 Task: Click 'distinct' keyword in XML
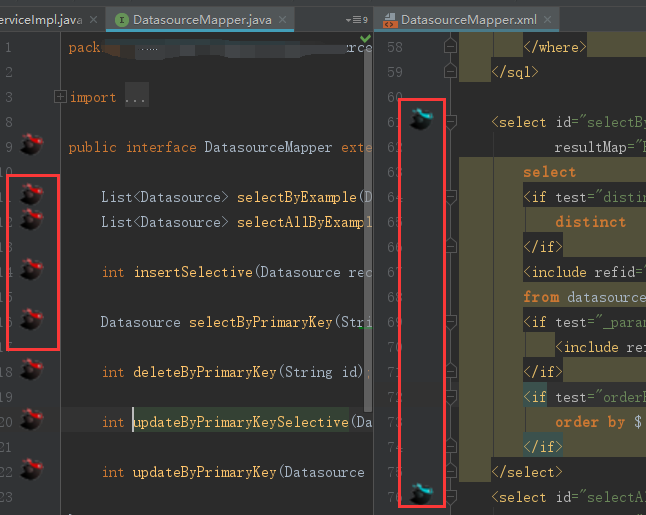pos(591,222)
